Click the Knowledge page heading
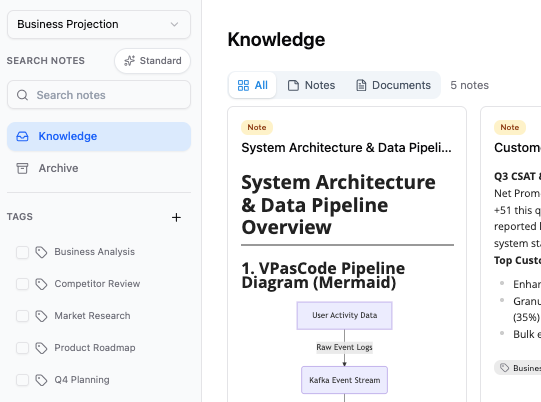Screen dimensions: 541x402 coord(276,40)
